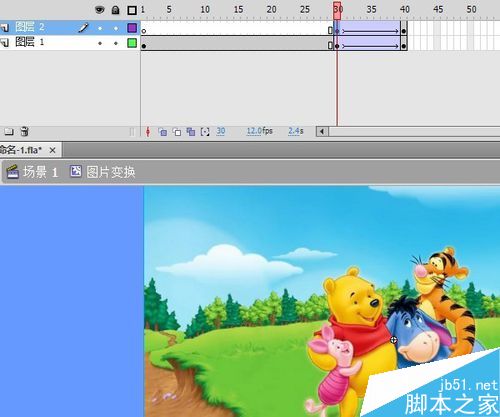Close the .fla document tab
The width and height of the screenshot is (500, 417).
(52, 151)
